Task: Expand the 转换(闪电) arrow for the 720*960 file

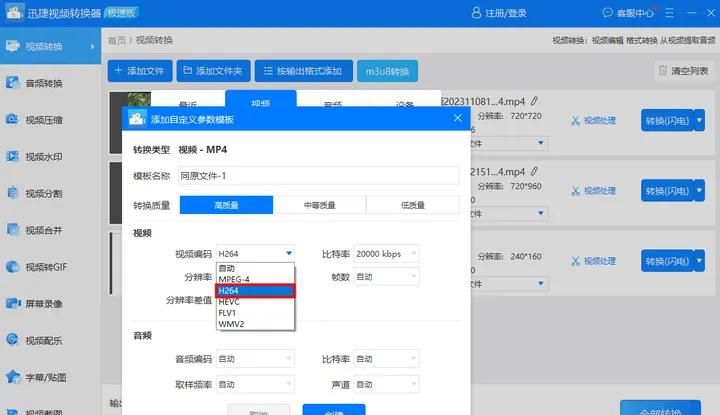Action: 699,191
